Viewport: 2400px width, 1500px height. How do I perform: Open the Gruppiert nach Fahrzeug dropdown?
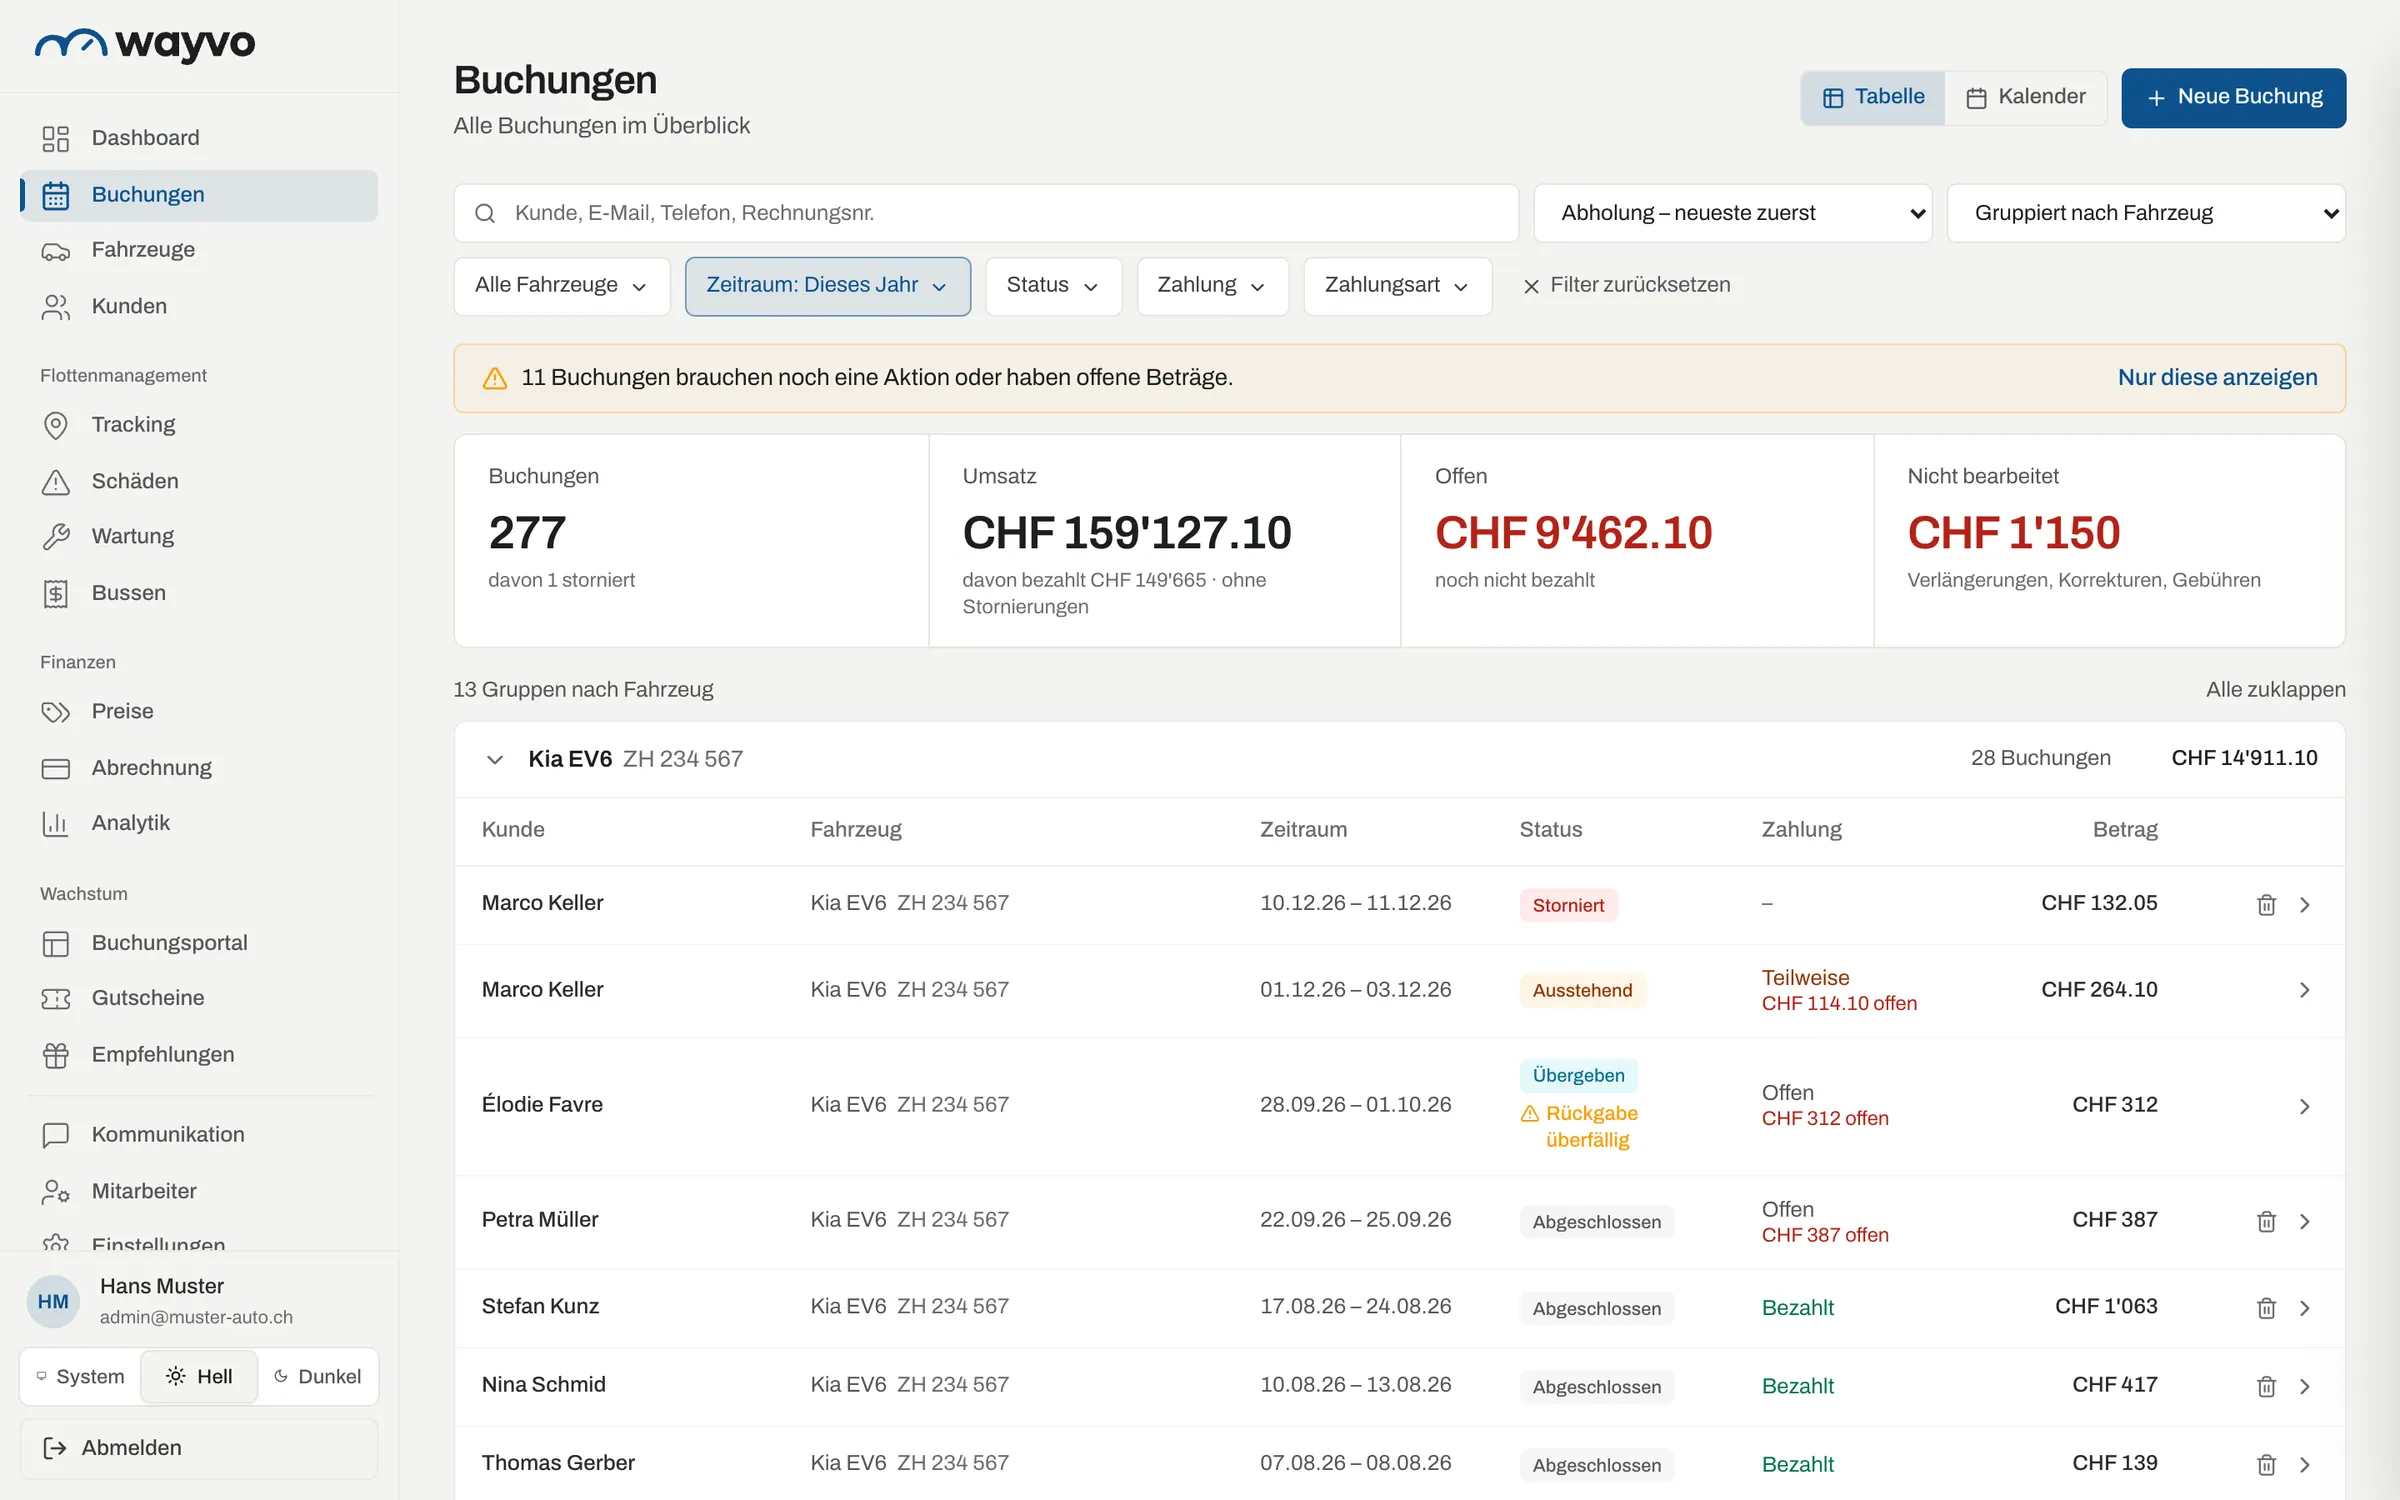click(x=2146, y=213)
